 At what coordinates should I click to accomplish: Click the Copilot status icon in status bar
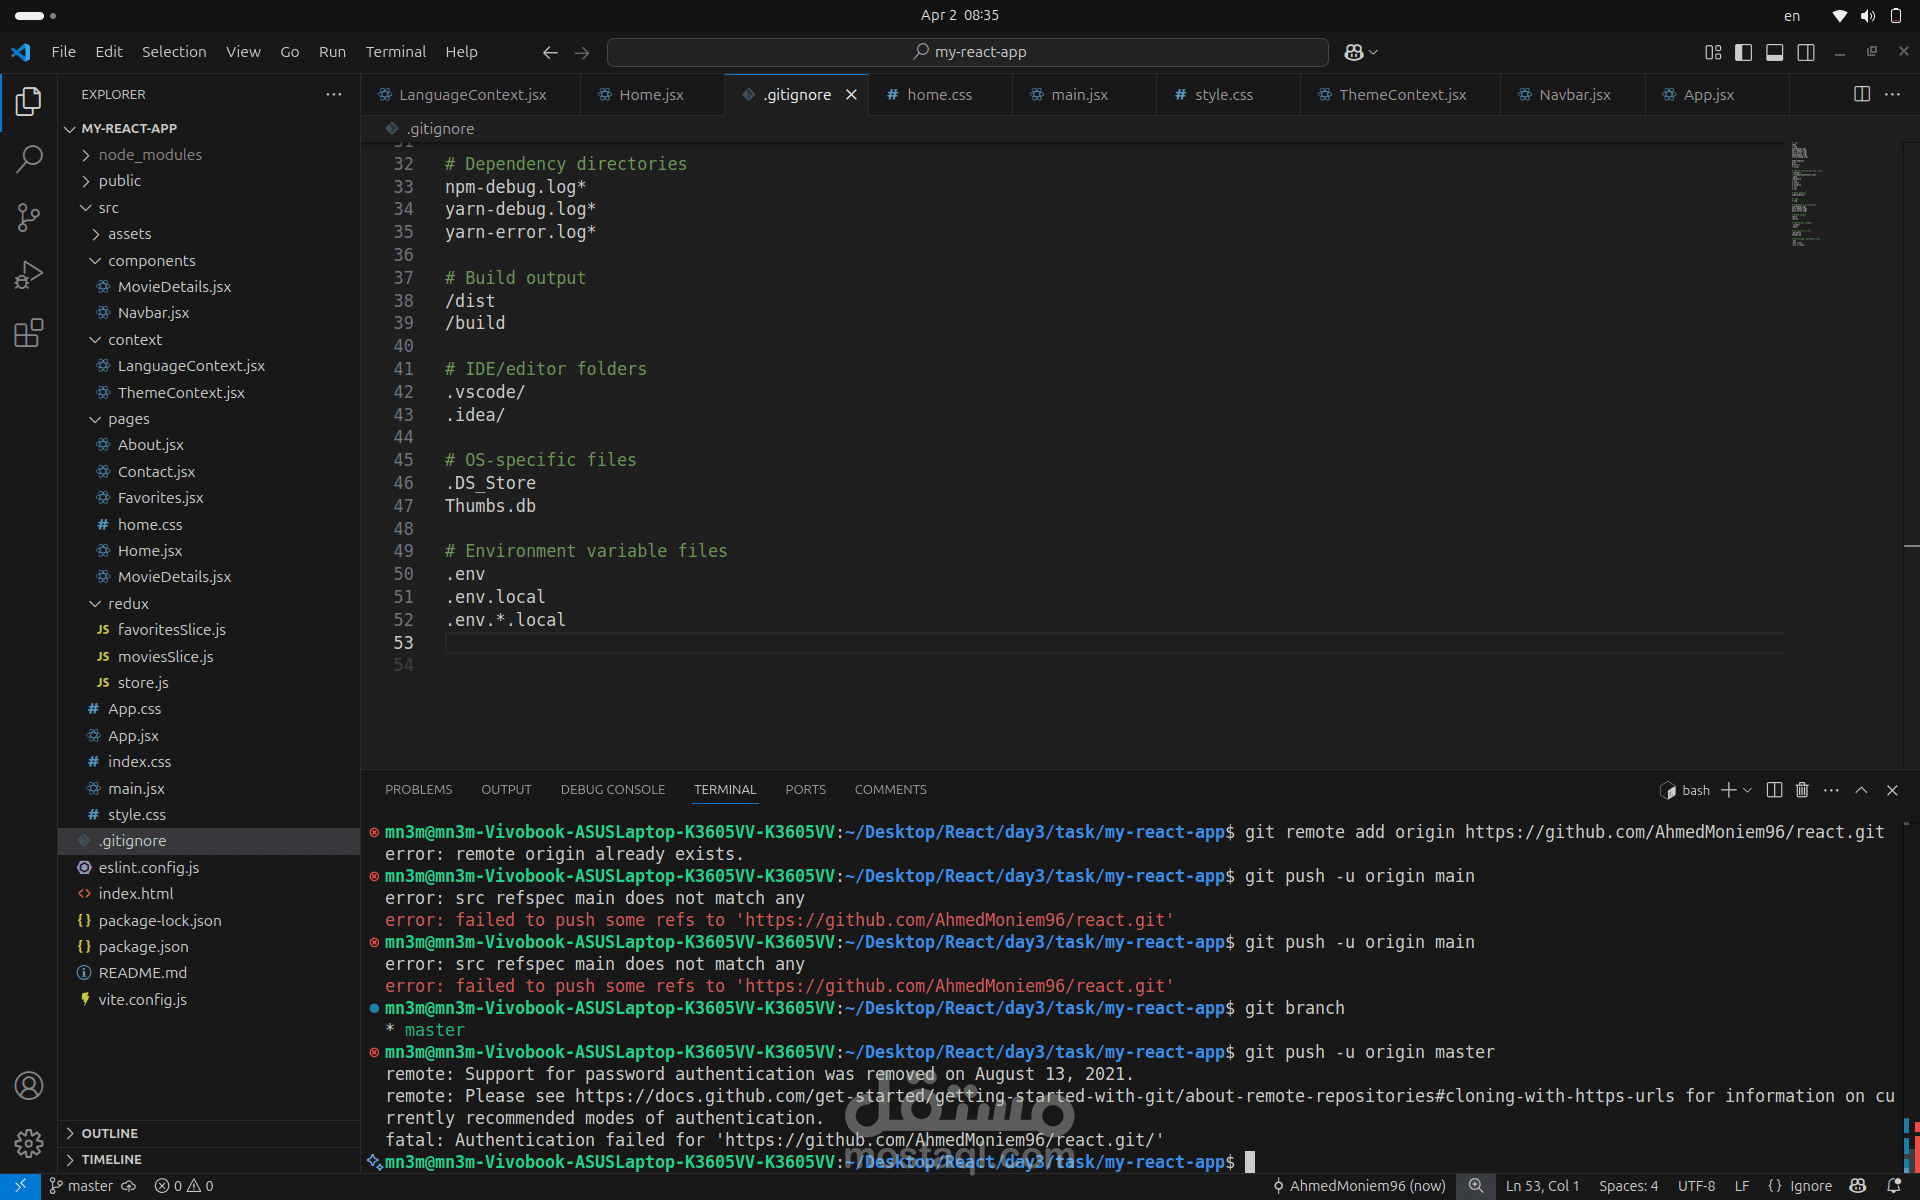(x=1858, y=1186)
